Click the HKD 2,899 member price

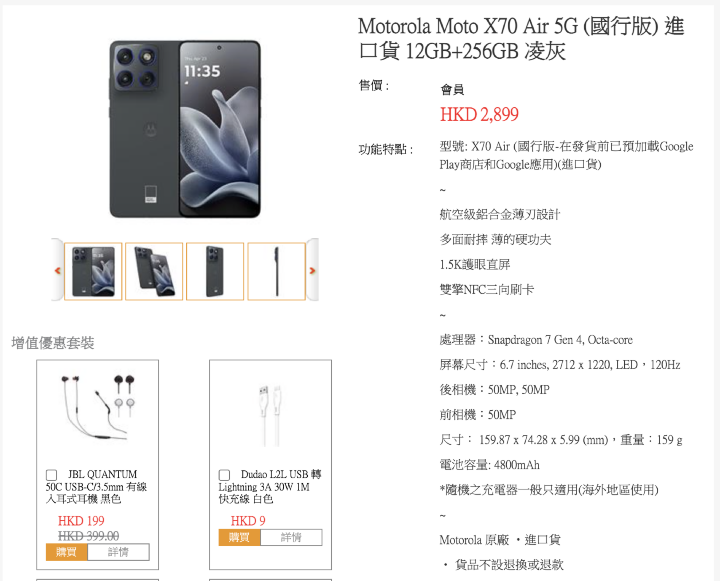click(479, 114)
